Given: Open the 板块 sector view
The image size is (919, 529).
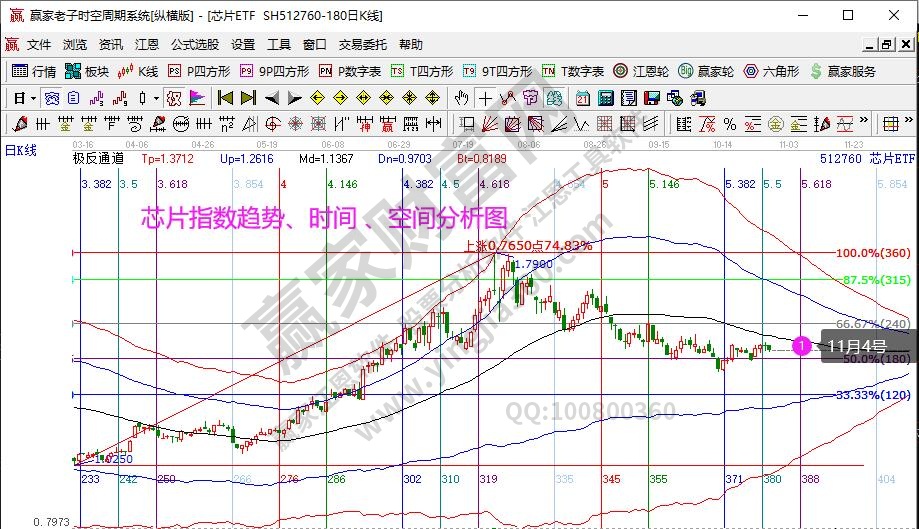Looking at the screenshot, I should pos(87,71).
